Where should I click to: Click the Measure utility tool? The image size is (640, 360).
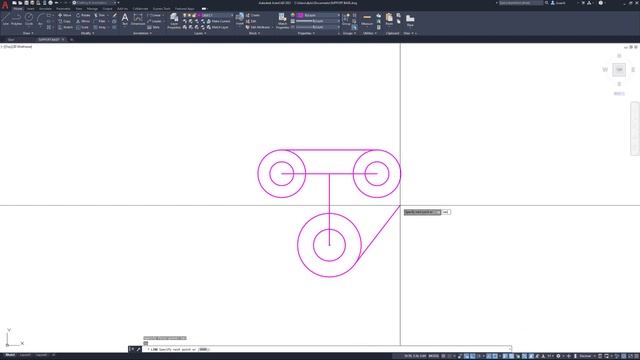click(x=367, y=19)
